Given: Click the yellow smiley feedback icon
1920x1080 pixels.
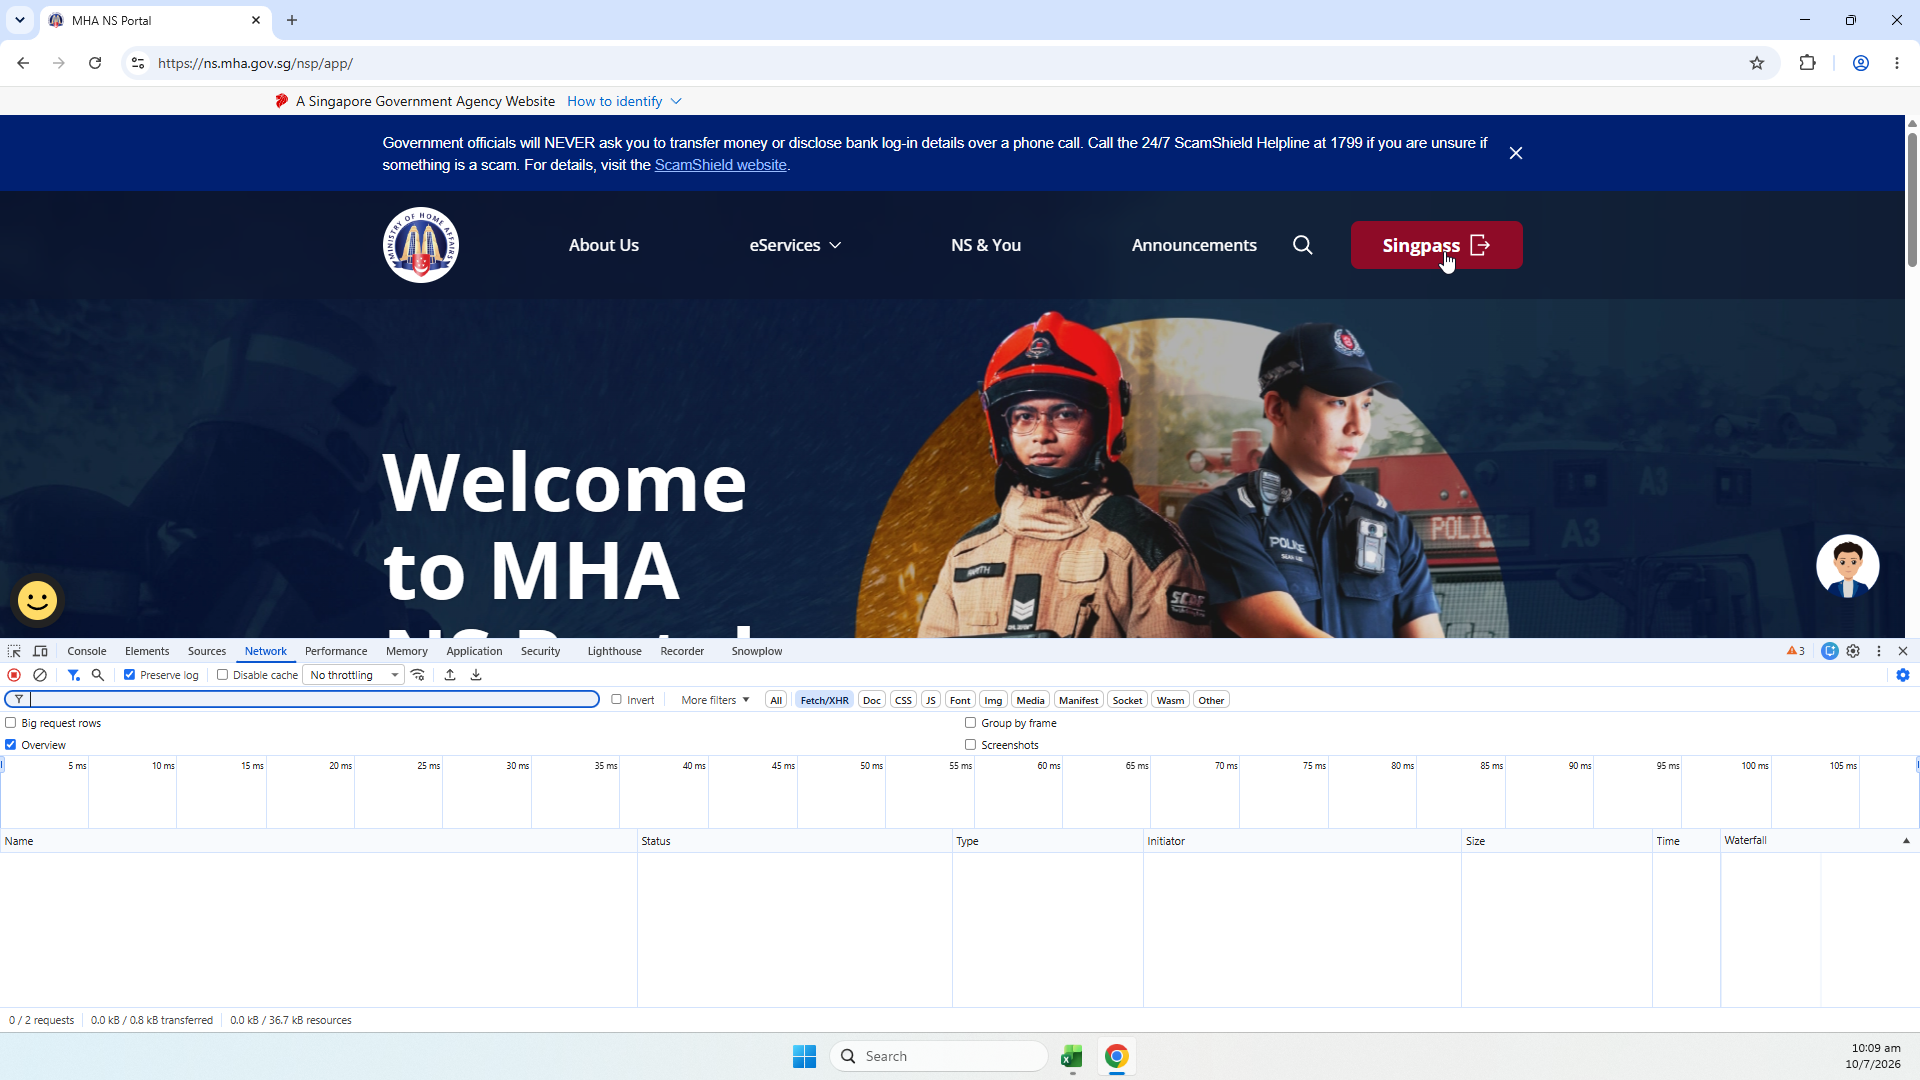Looking at the screenshot, I should 38,600.
